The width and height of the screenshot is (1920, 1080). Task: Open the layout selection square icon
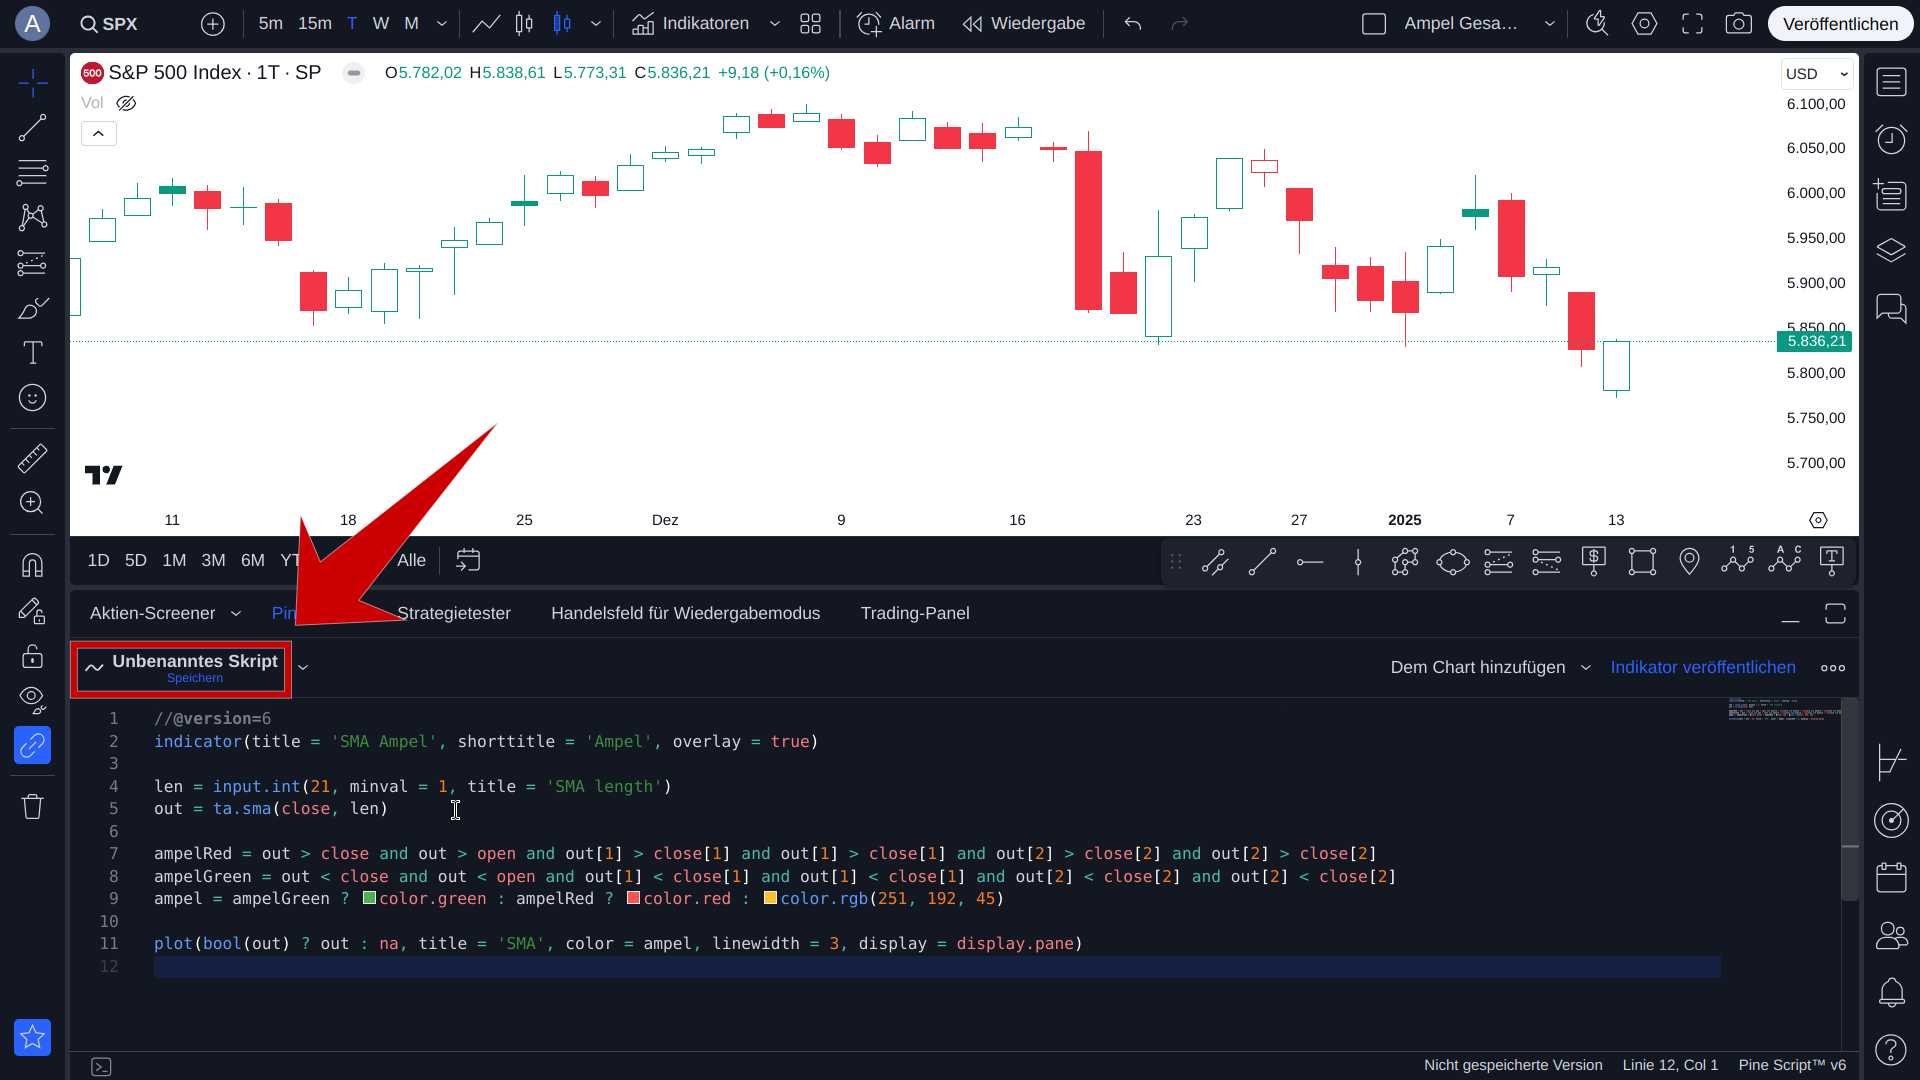pos(1374,23)
